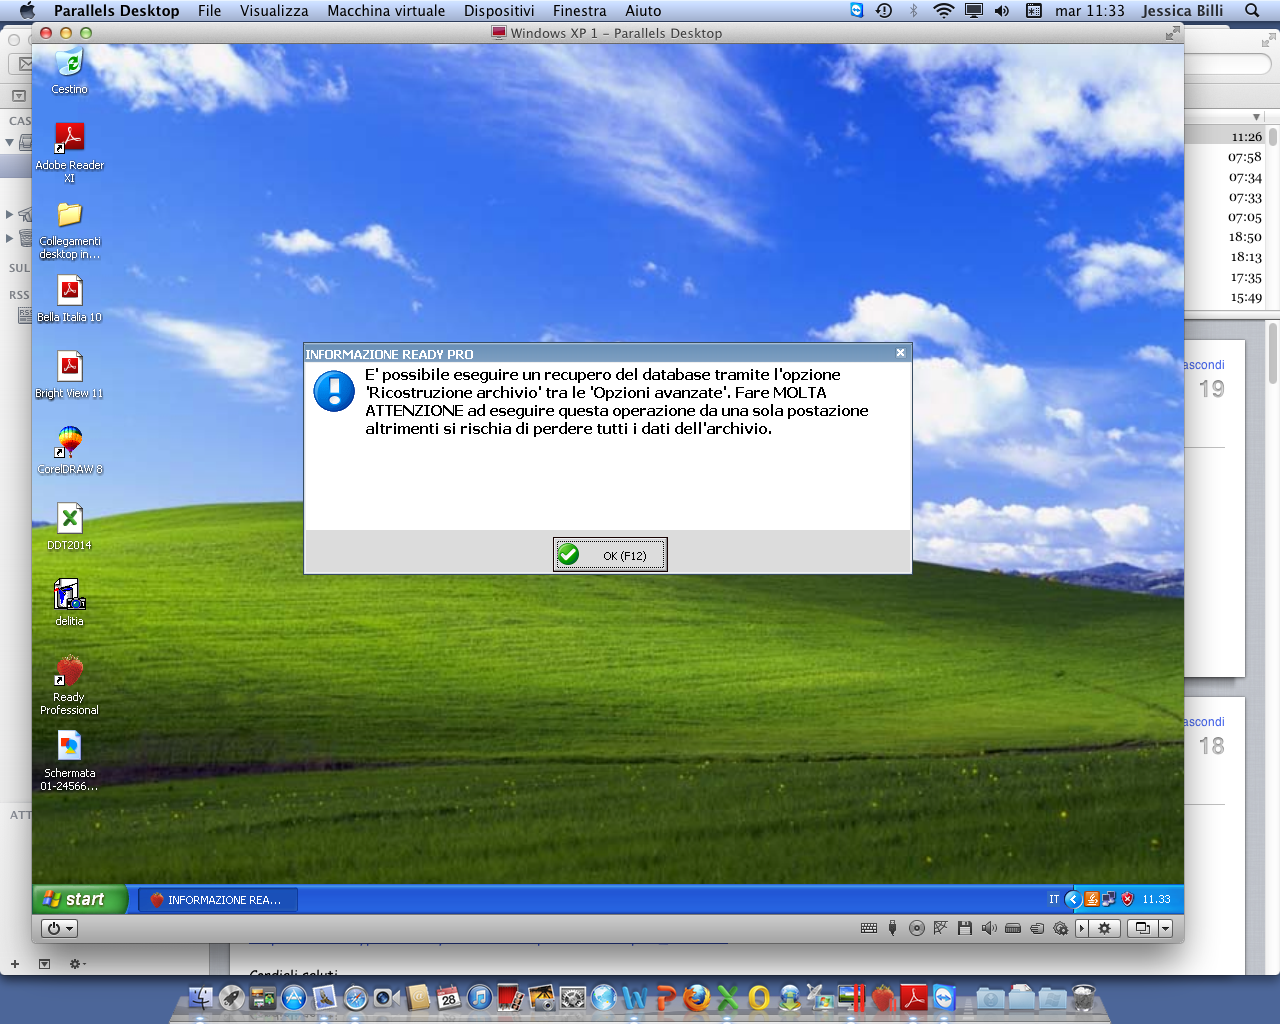Click the IT language indicator in XP tray
The image size is (1280, 1024).
coord(1054,899)
